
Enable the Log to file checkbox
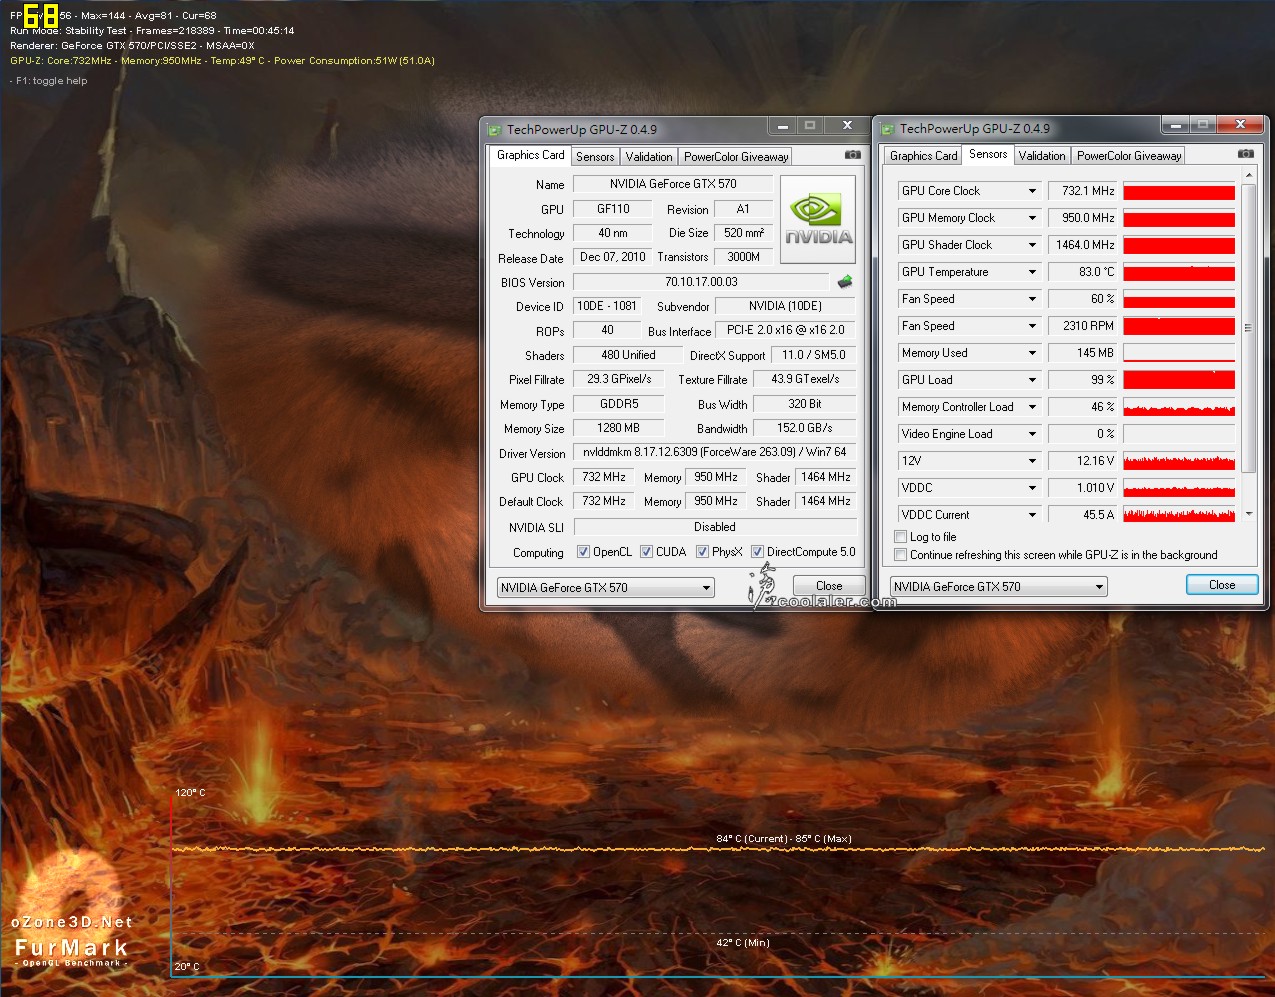click(901, 537)
